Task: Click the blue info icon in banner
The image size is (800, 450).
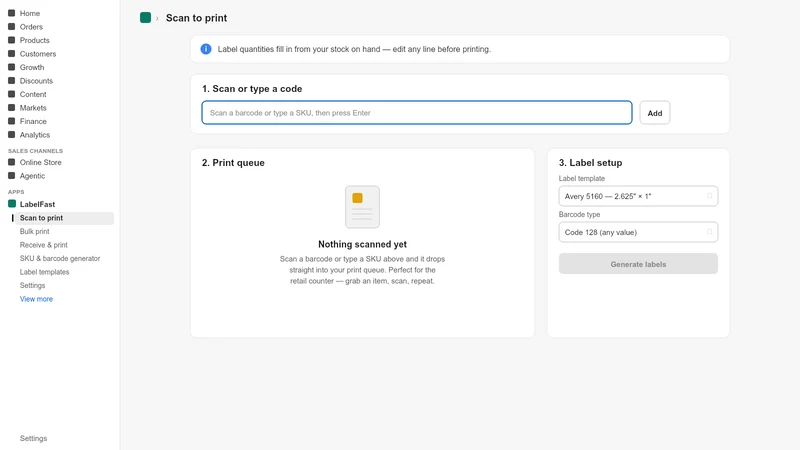Action: coord(206,49)
